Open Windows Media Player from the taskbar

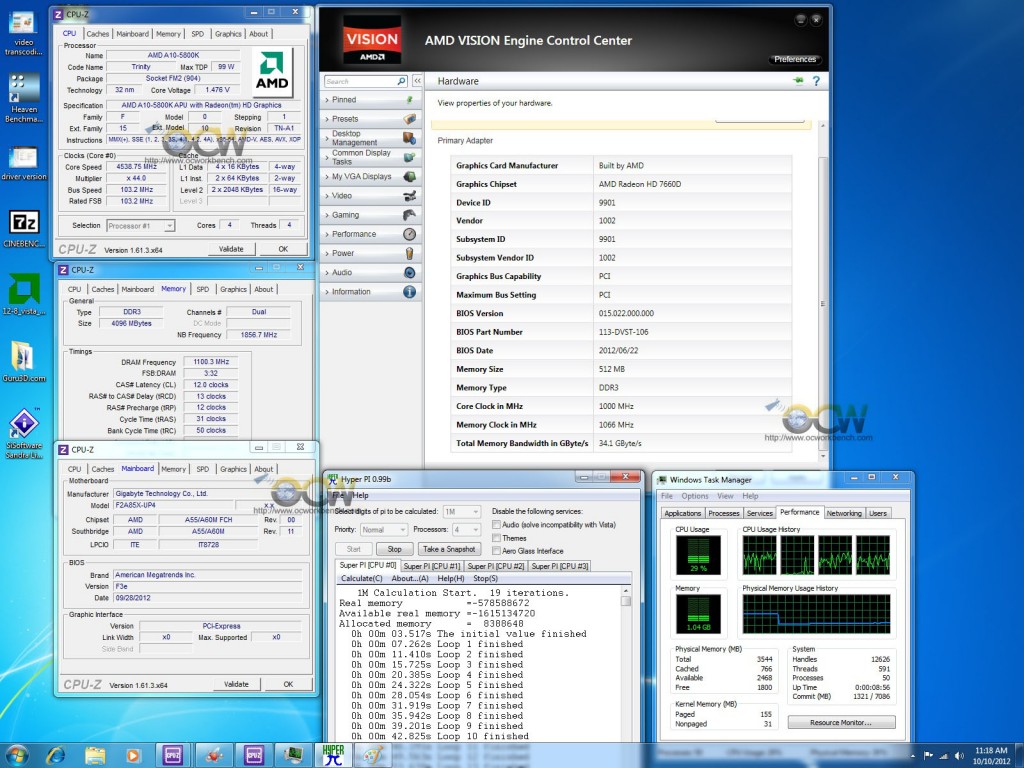click(133, 756)
